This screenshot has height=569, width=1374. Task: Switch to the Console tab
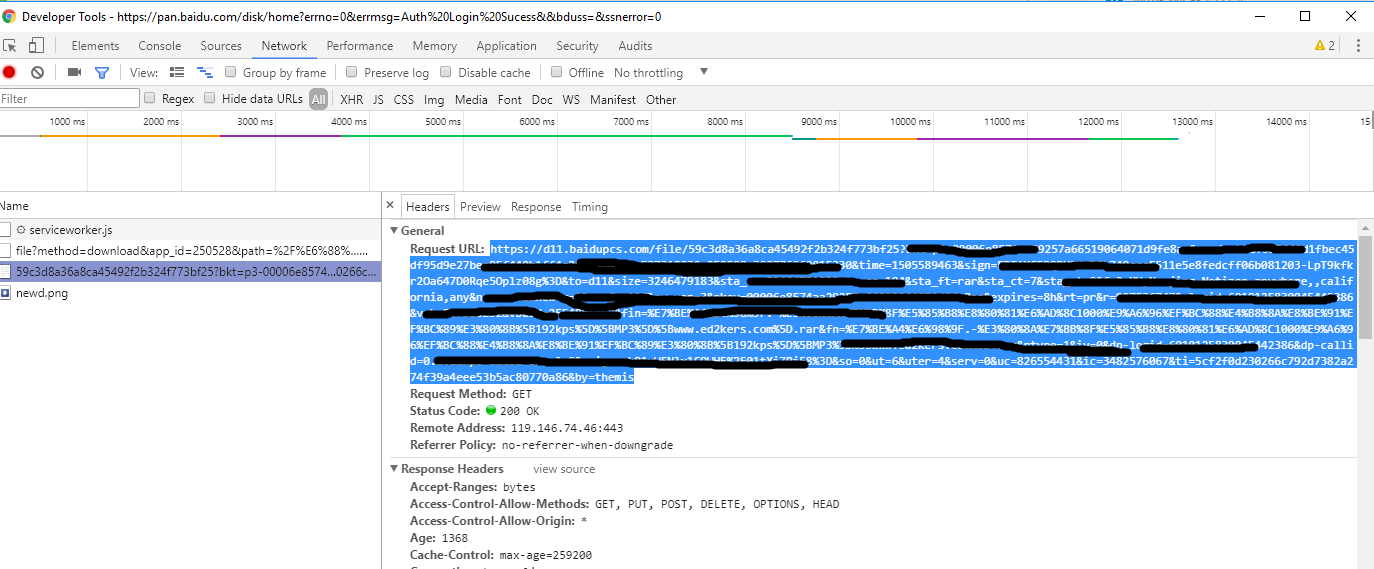coord(160,46)
